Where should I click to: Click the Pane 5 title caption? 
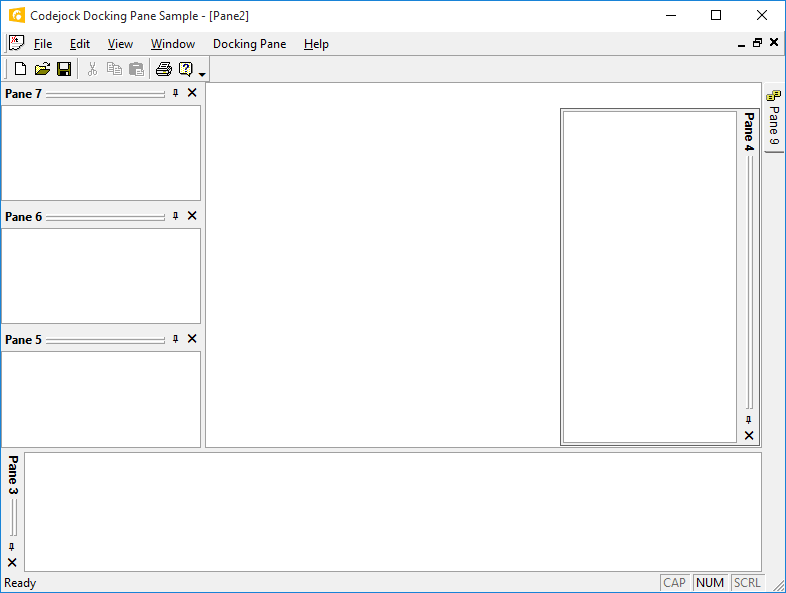point(23,339)
